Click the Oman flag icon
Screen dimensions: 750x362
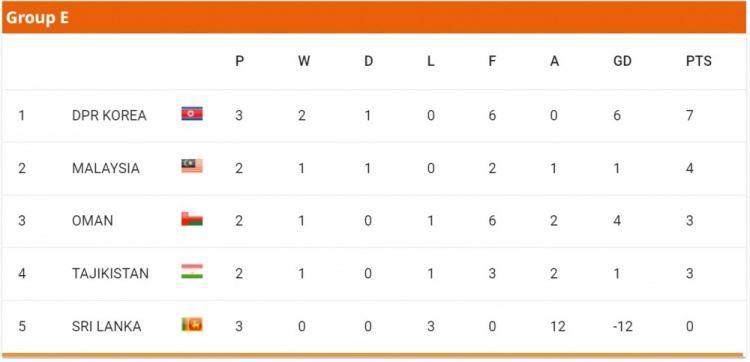tap(192, 219)
